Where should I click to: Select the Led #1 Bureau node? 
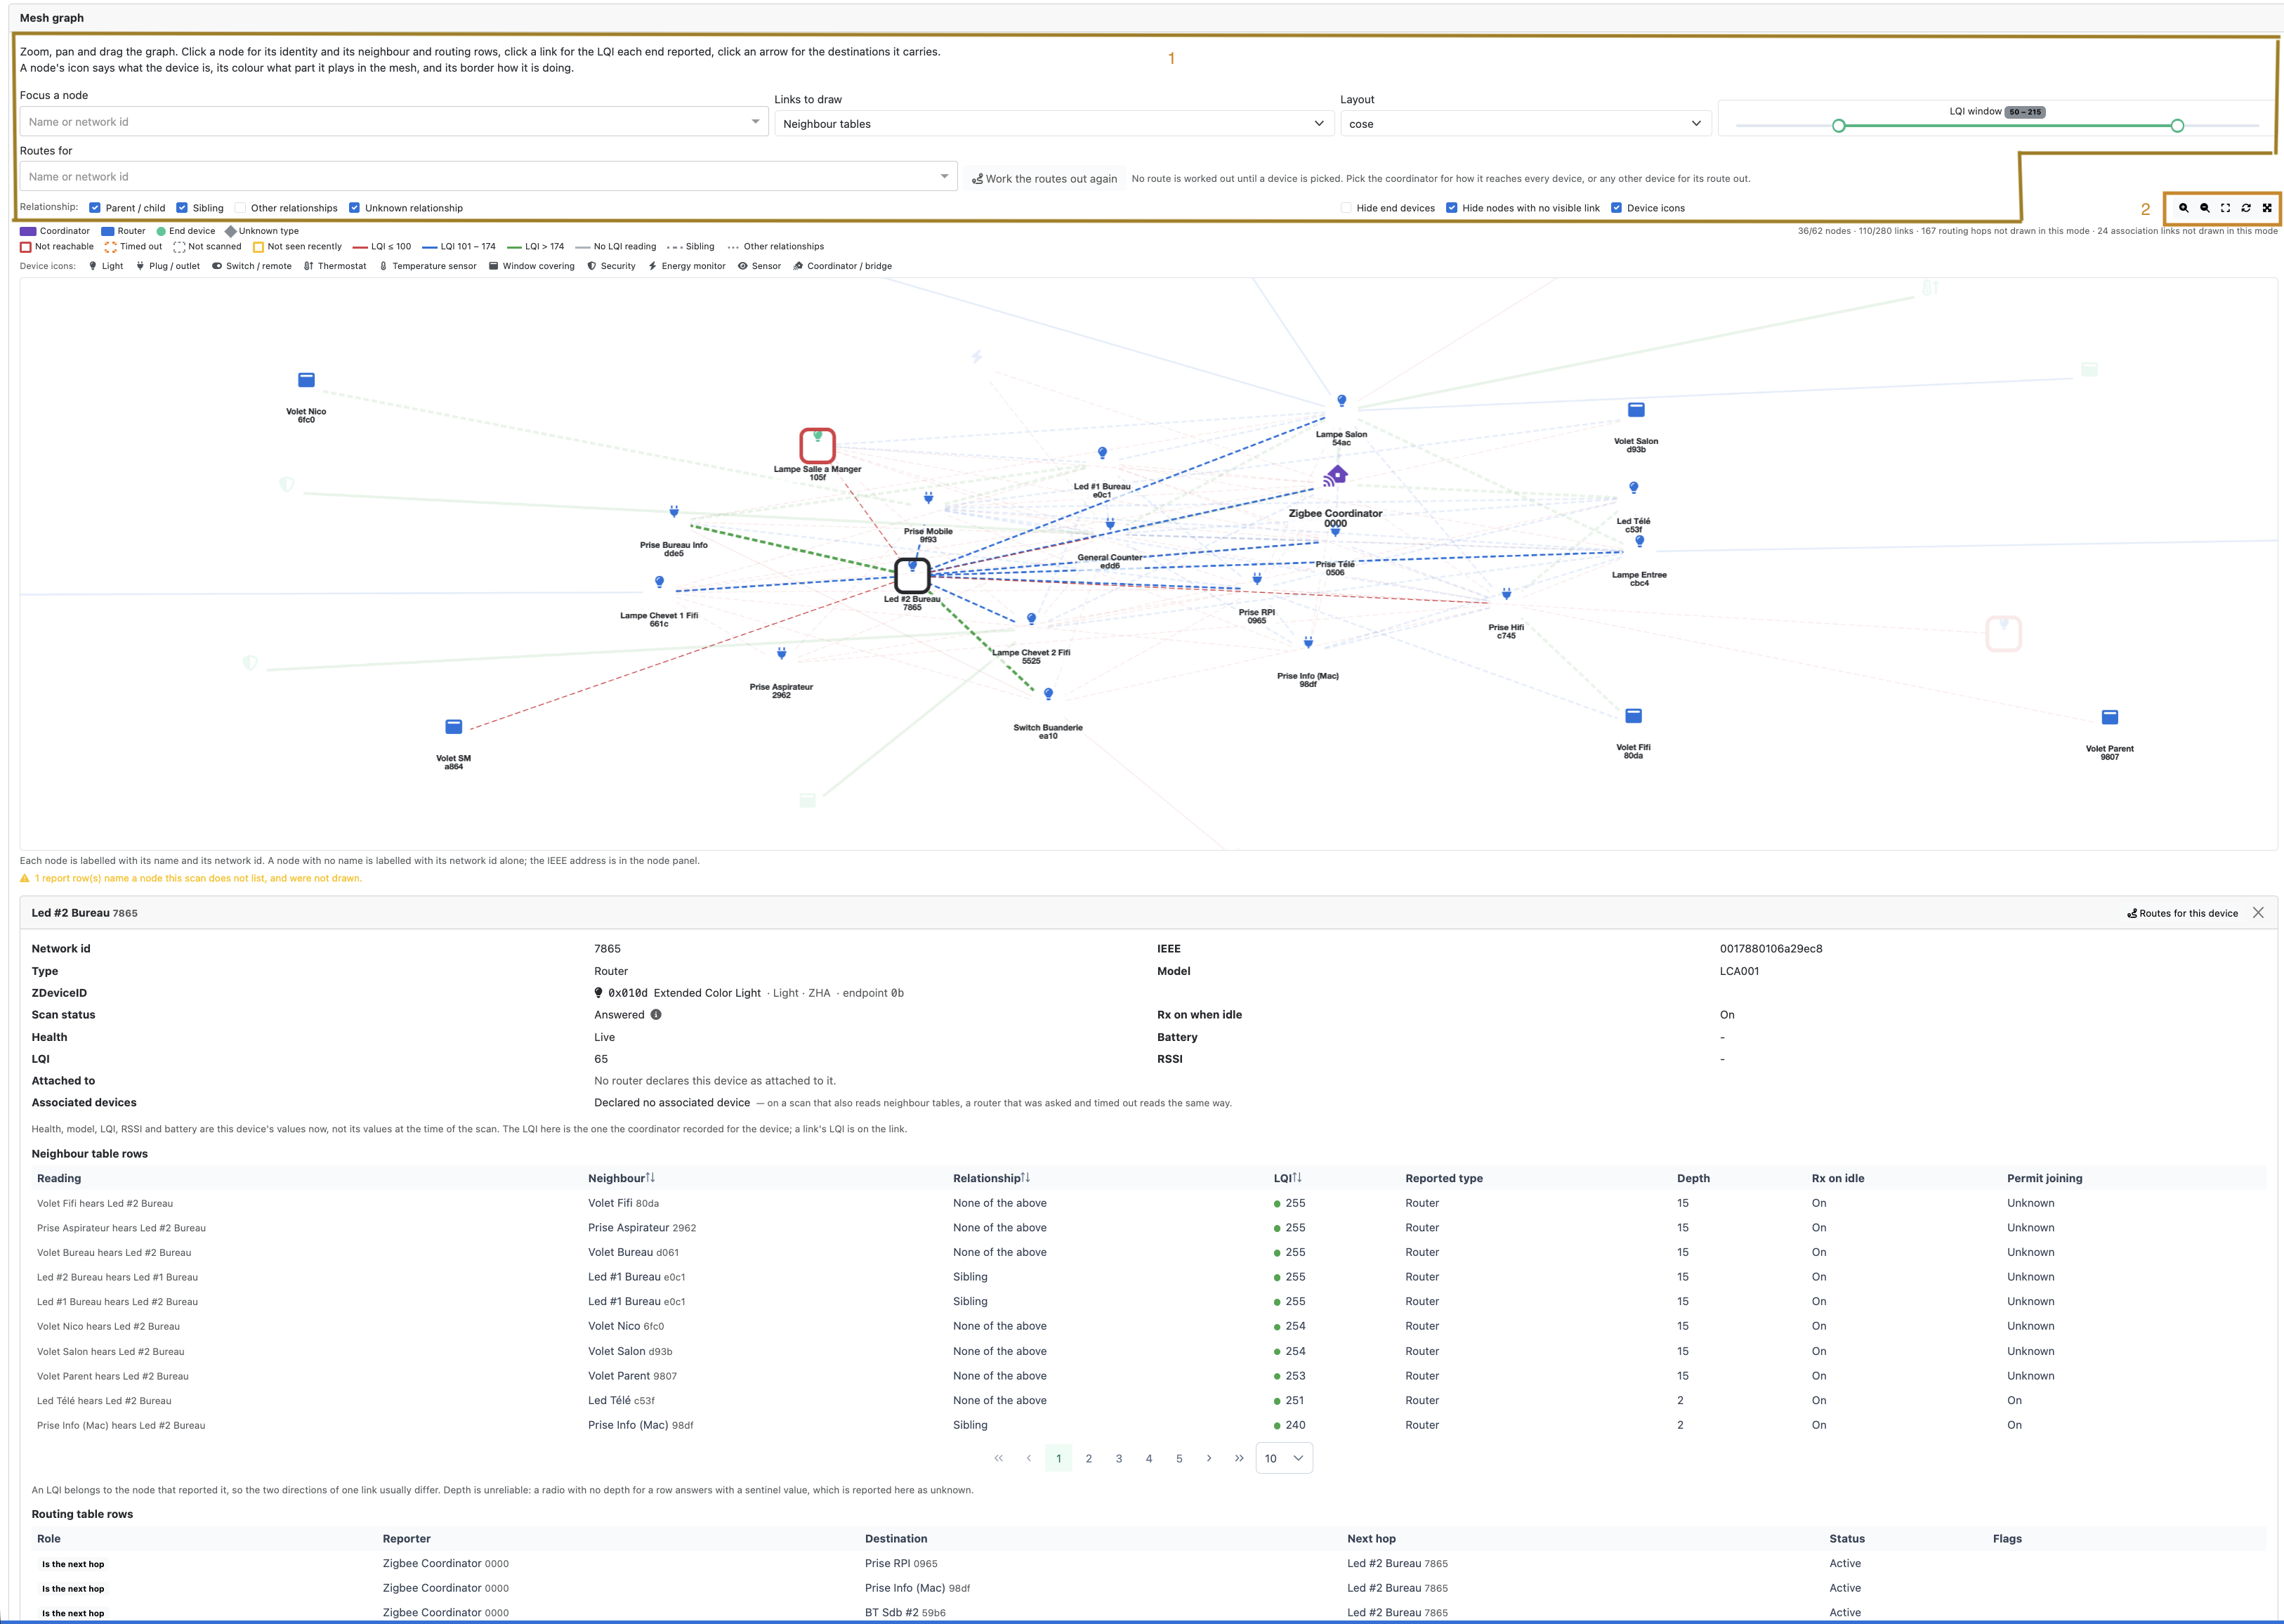[x=1102, y=453]
